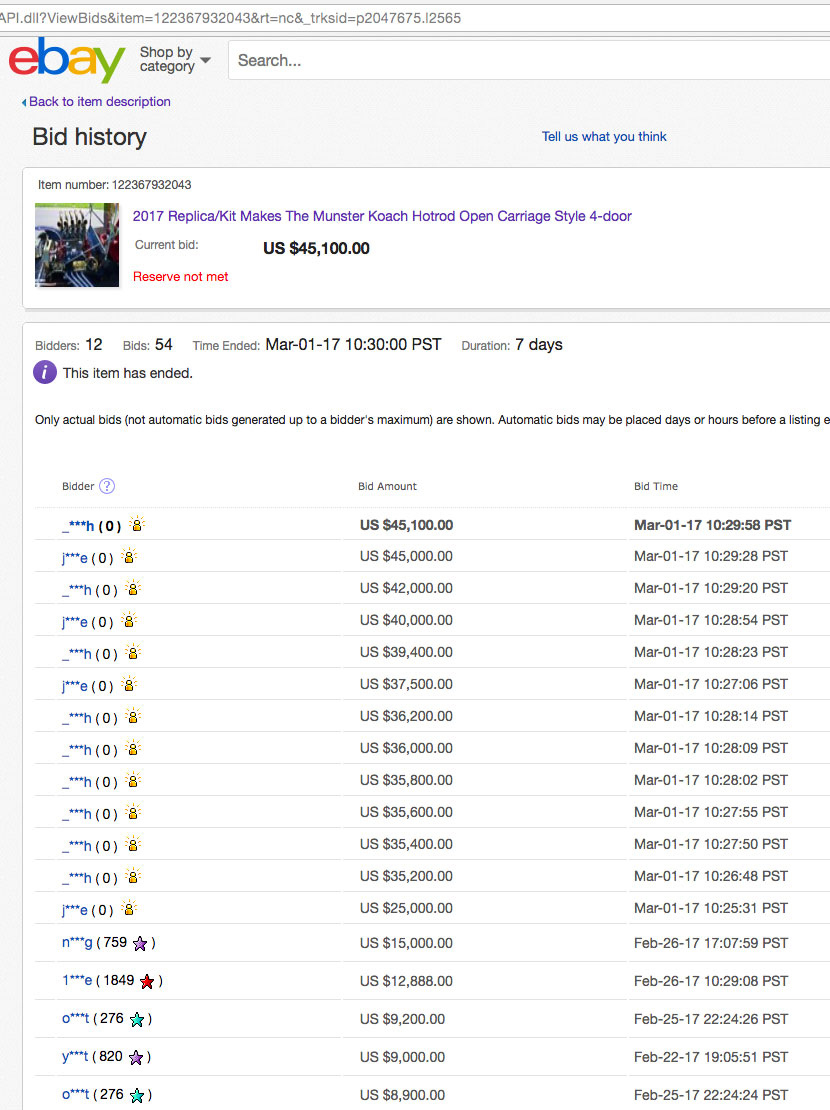Open bidder o***t on the $9,200.00 row
830x1110 pixels.
click(75, 1018)
